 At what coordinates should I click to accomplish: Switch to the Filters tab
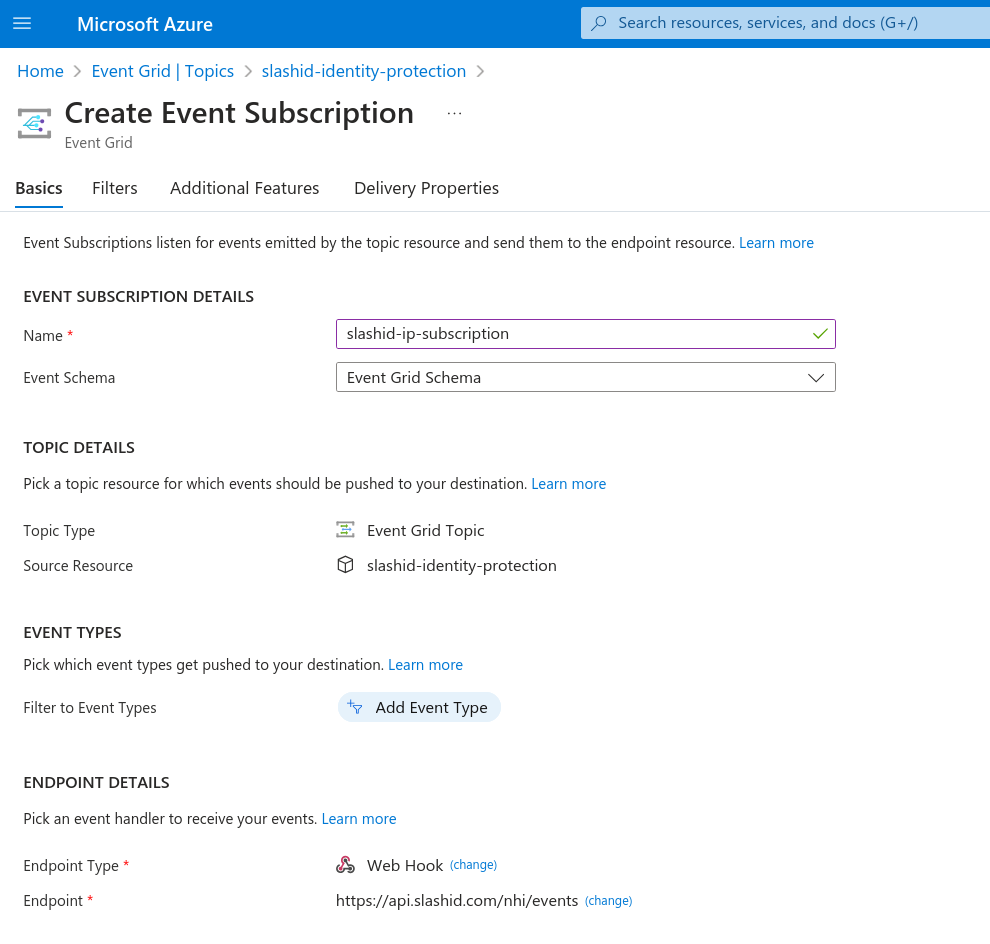tap(114, 188)
